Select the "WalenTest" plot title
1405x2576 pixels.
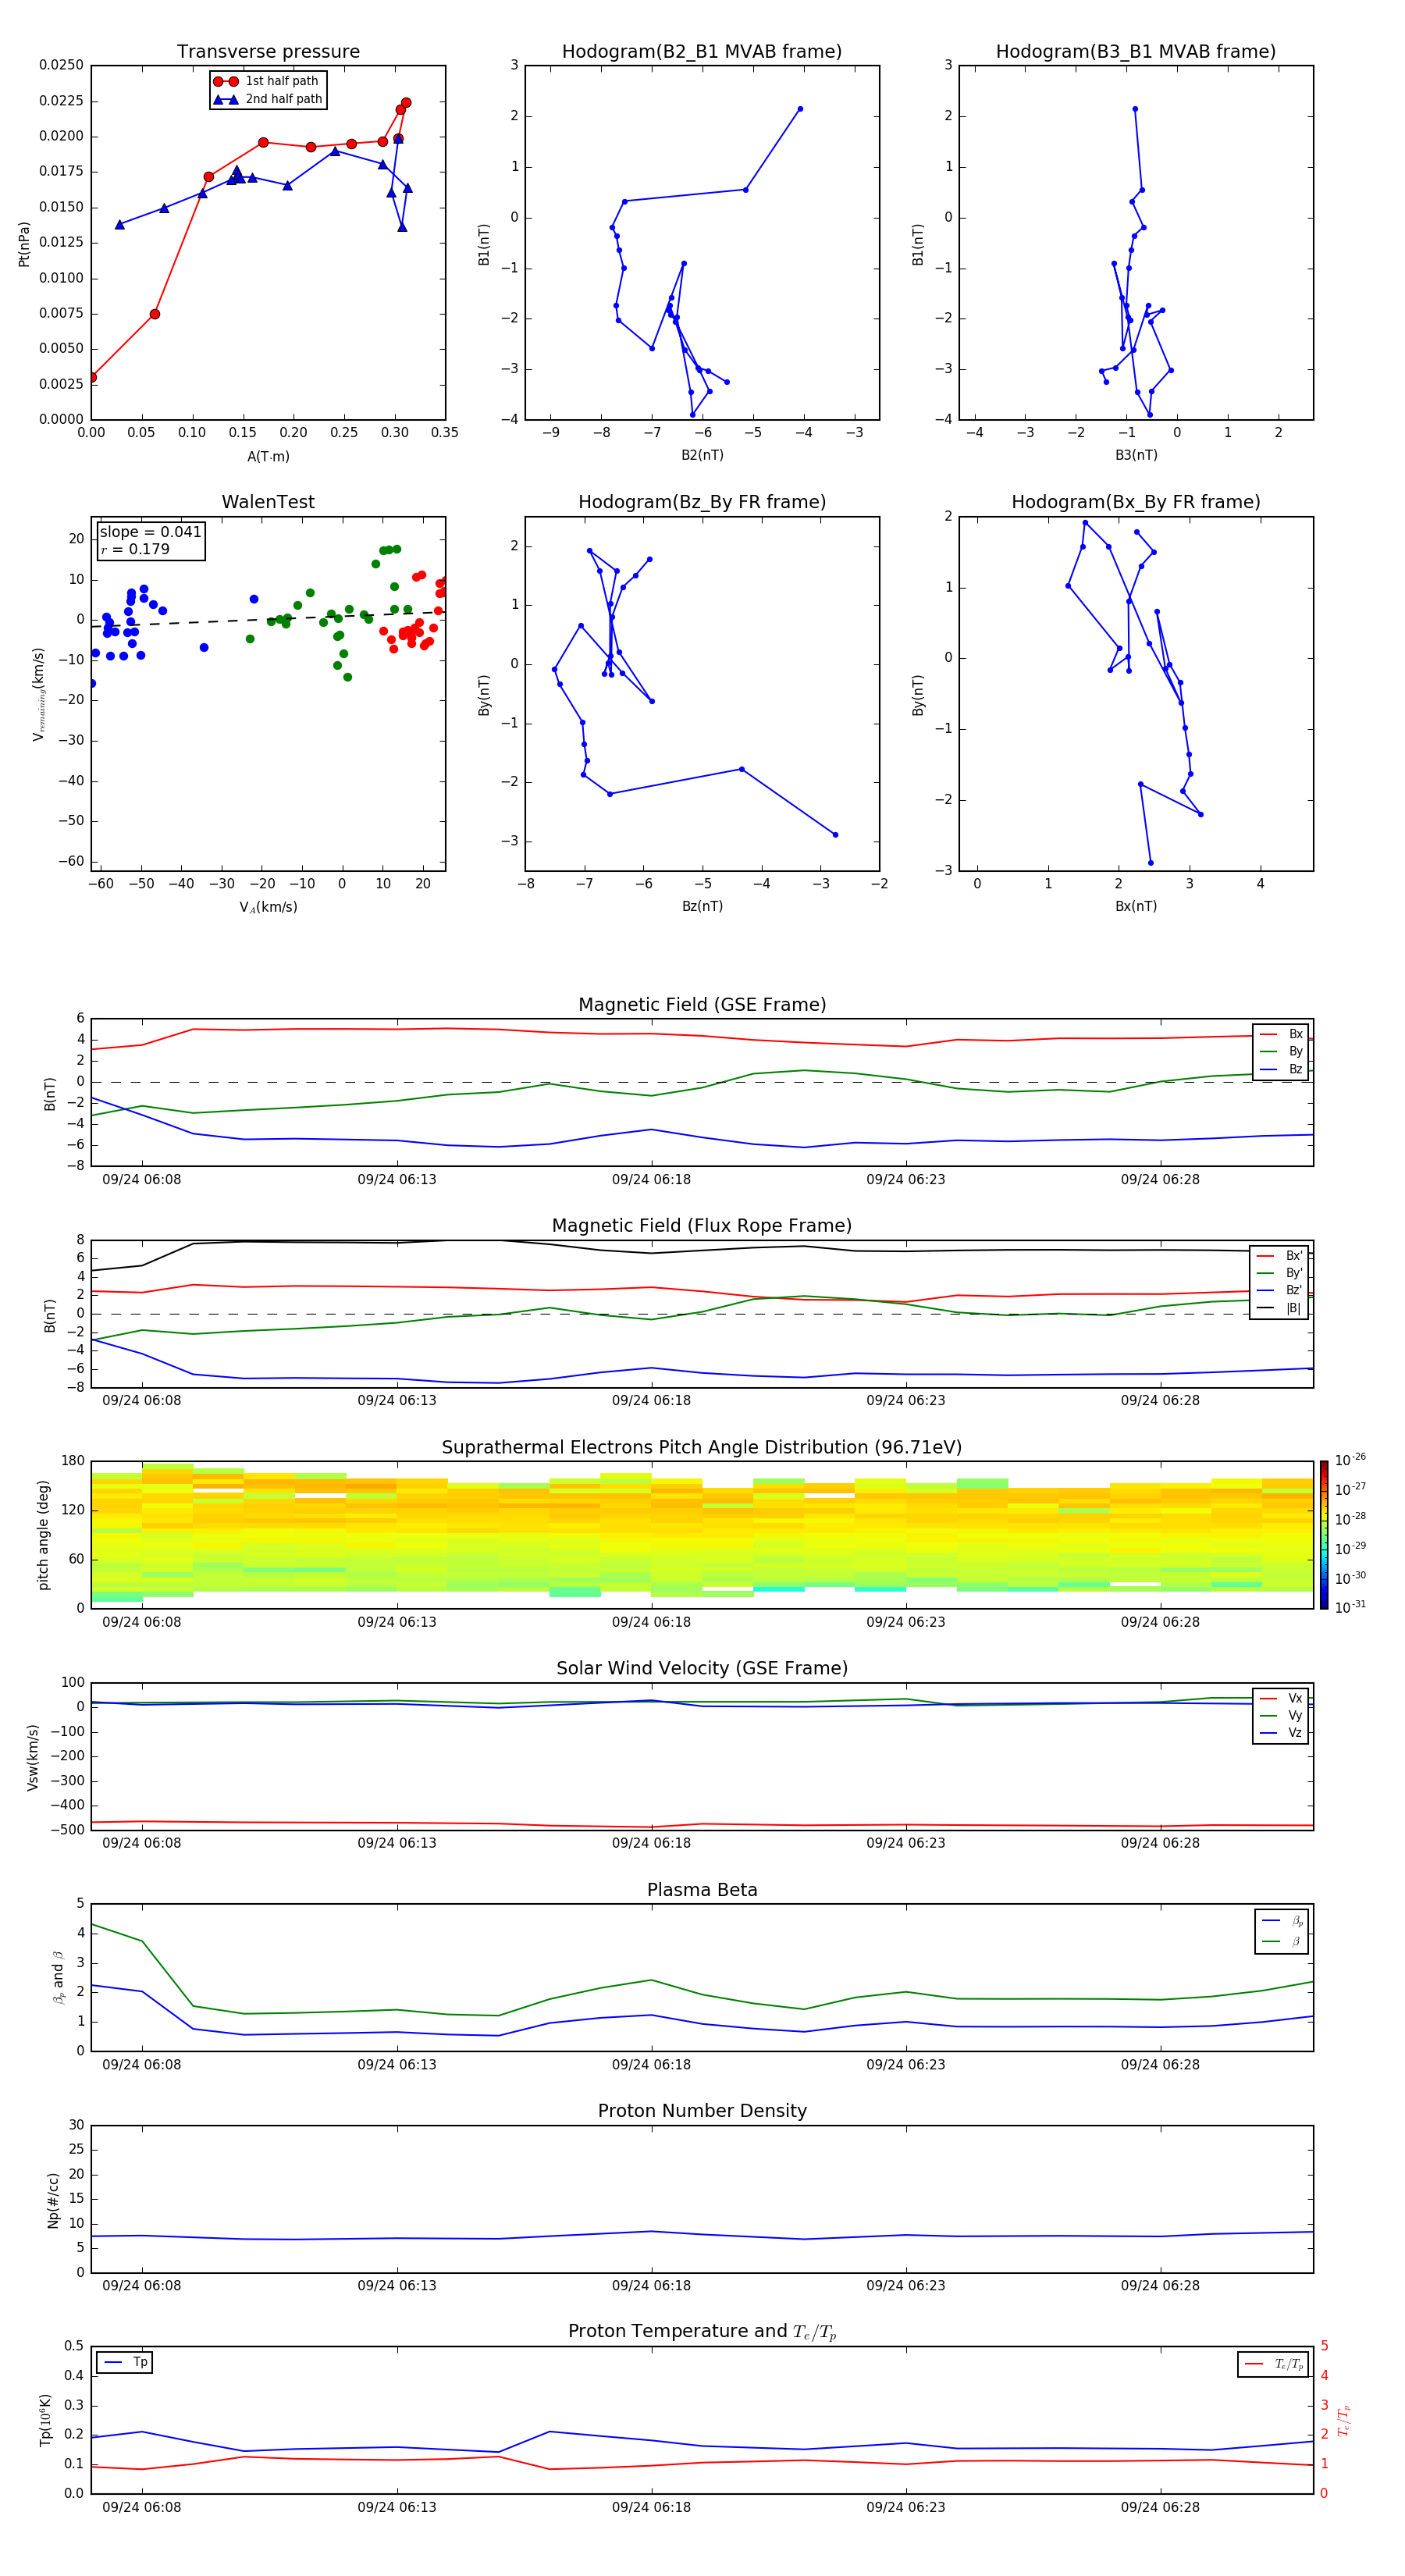click(268, 502)
